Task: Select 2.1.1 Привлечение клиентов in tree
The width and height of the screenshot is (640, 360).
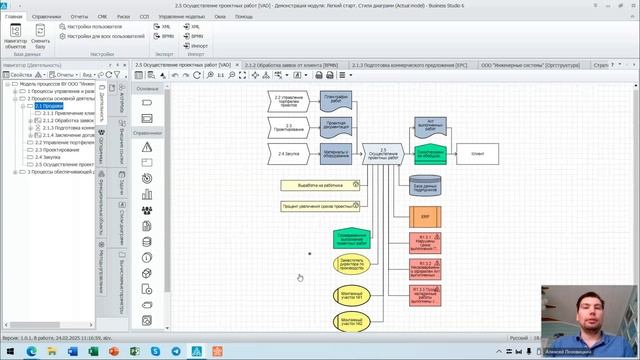Action: (68, 113)
